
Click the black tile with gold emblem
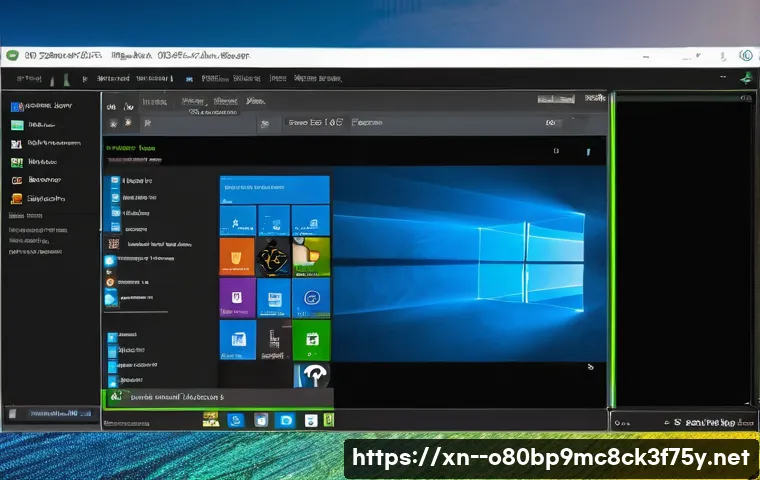274,257
